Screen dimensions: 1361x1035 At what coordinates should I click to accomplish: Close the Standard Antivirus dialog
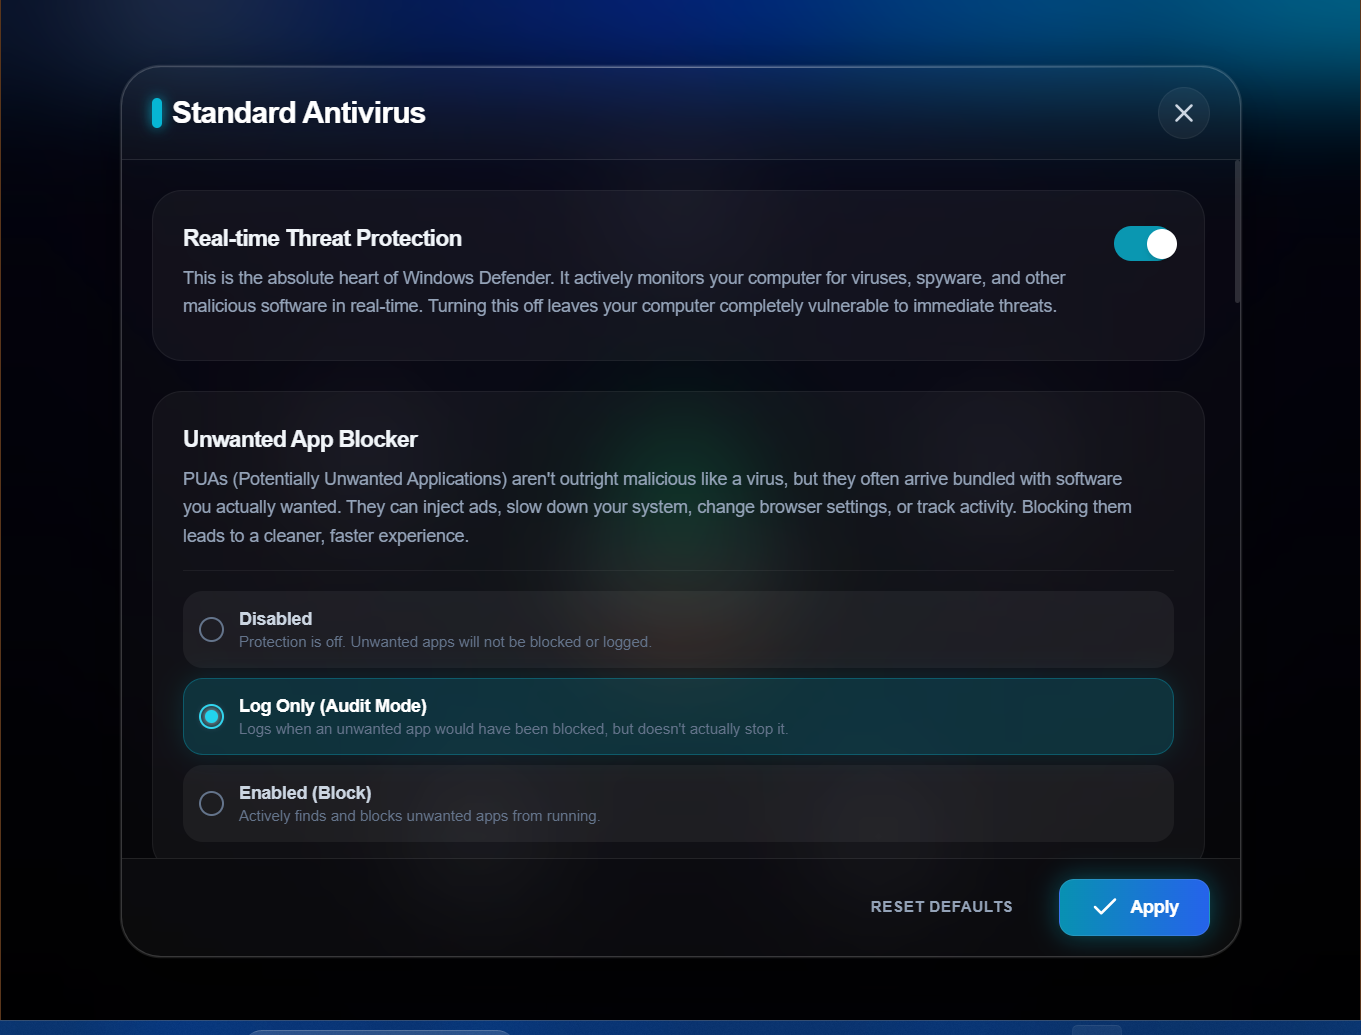[1183, 113]
